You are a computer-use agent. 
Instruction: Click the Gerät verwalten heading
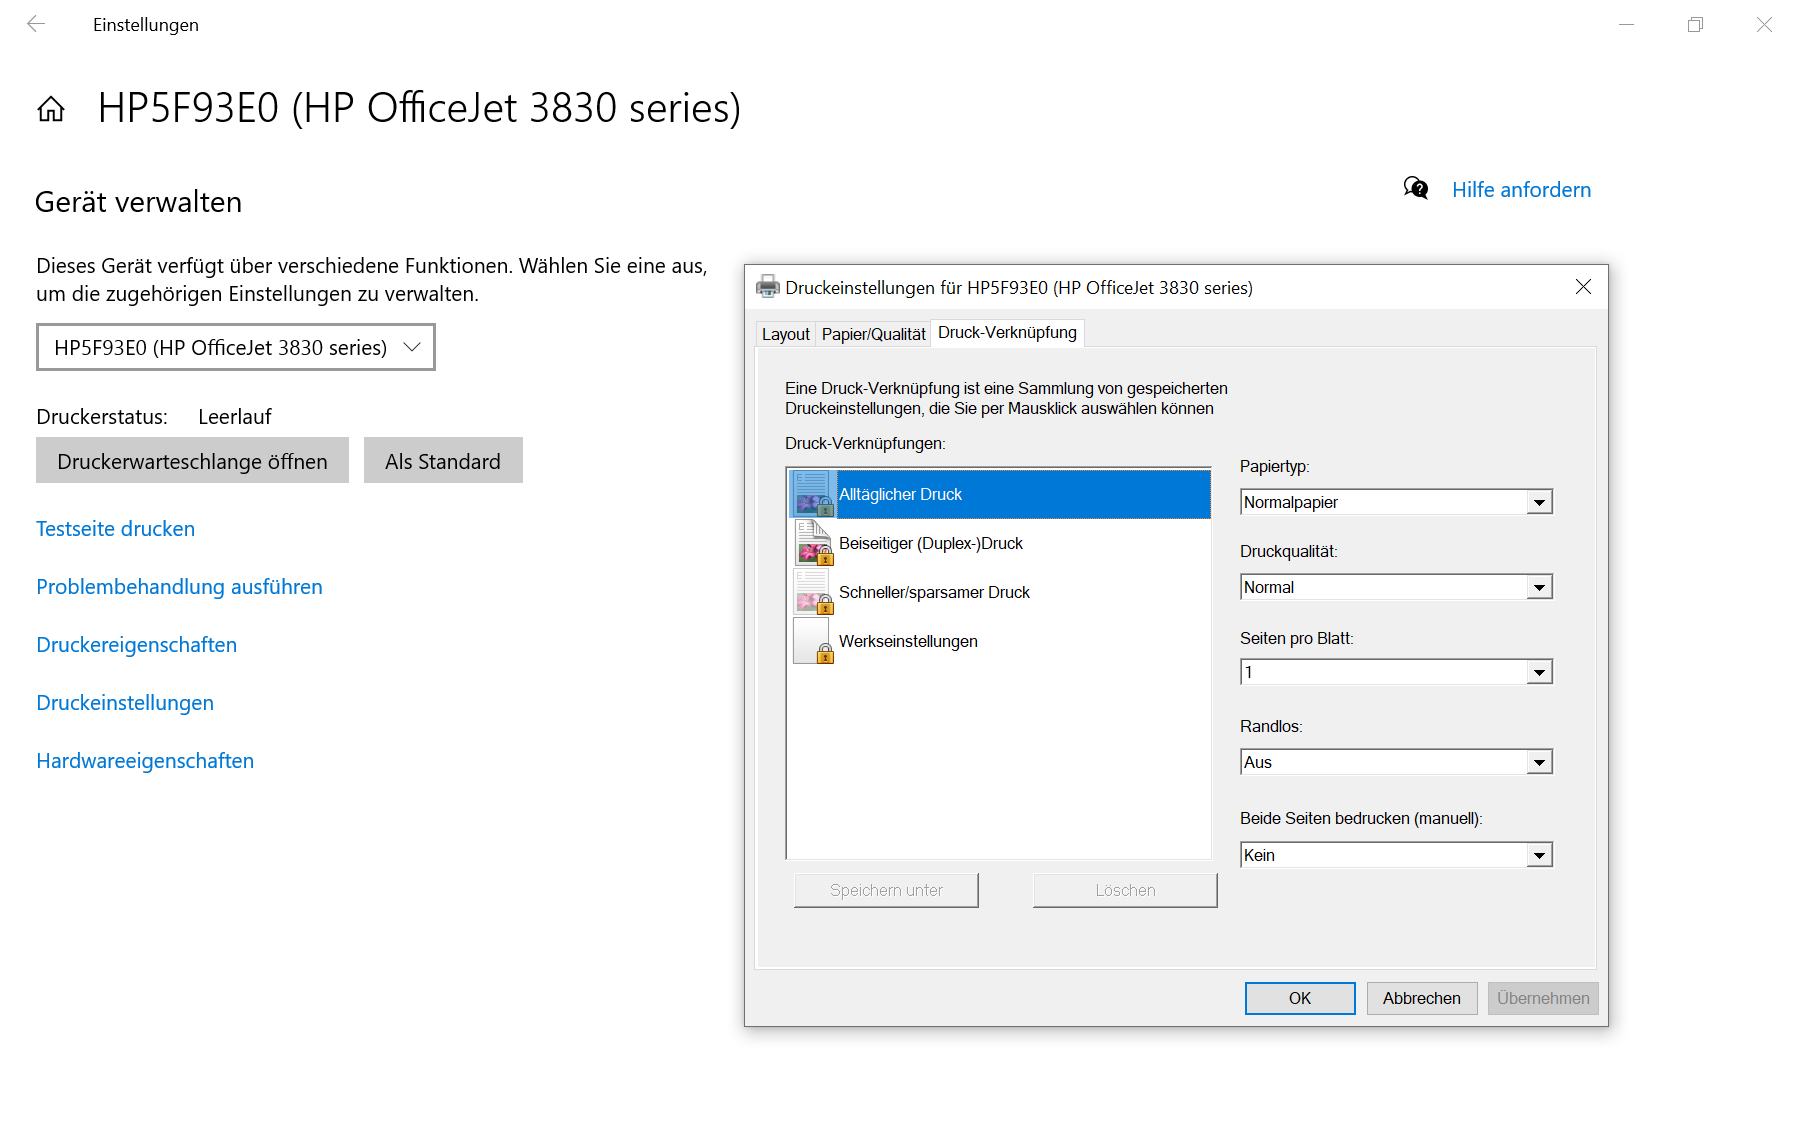(138, 202)
